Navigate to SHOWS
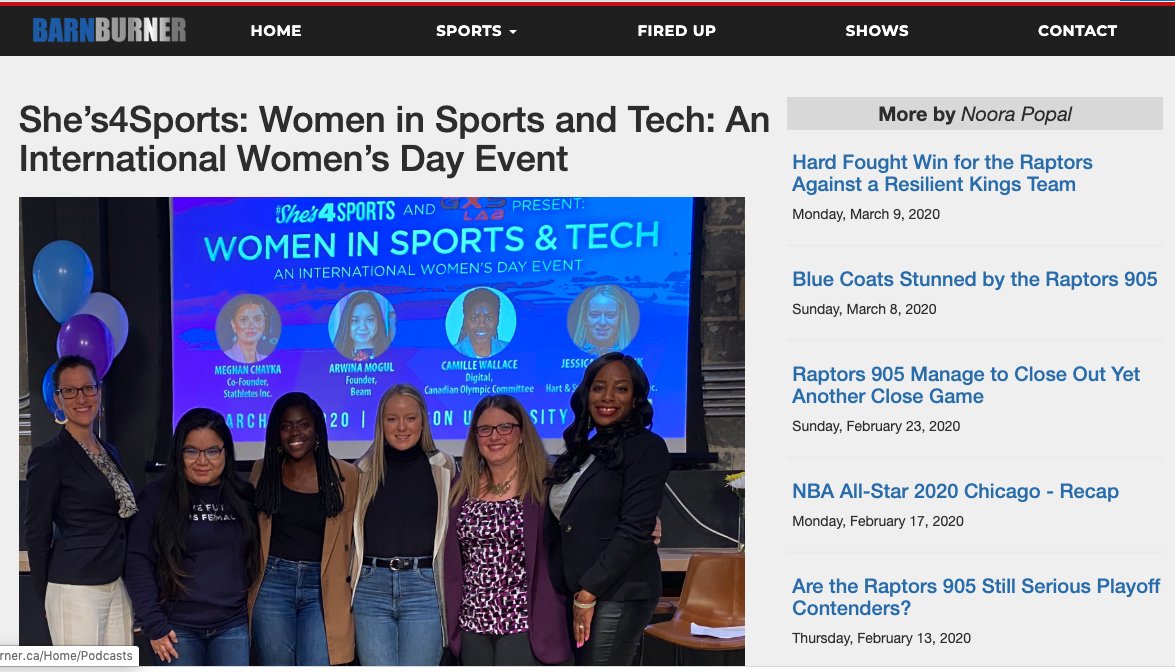This screenshot has width=1175, height=672. (x=877, y=31)
